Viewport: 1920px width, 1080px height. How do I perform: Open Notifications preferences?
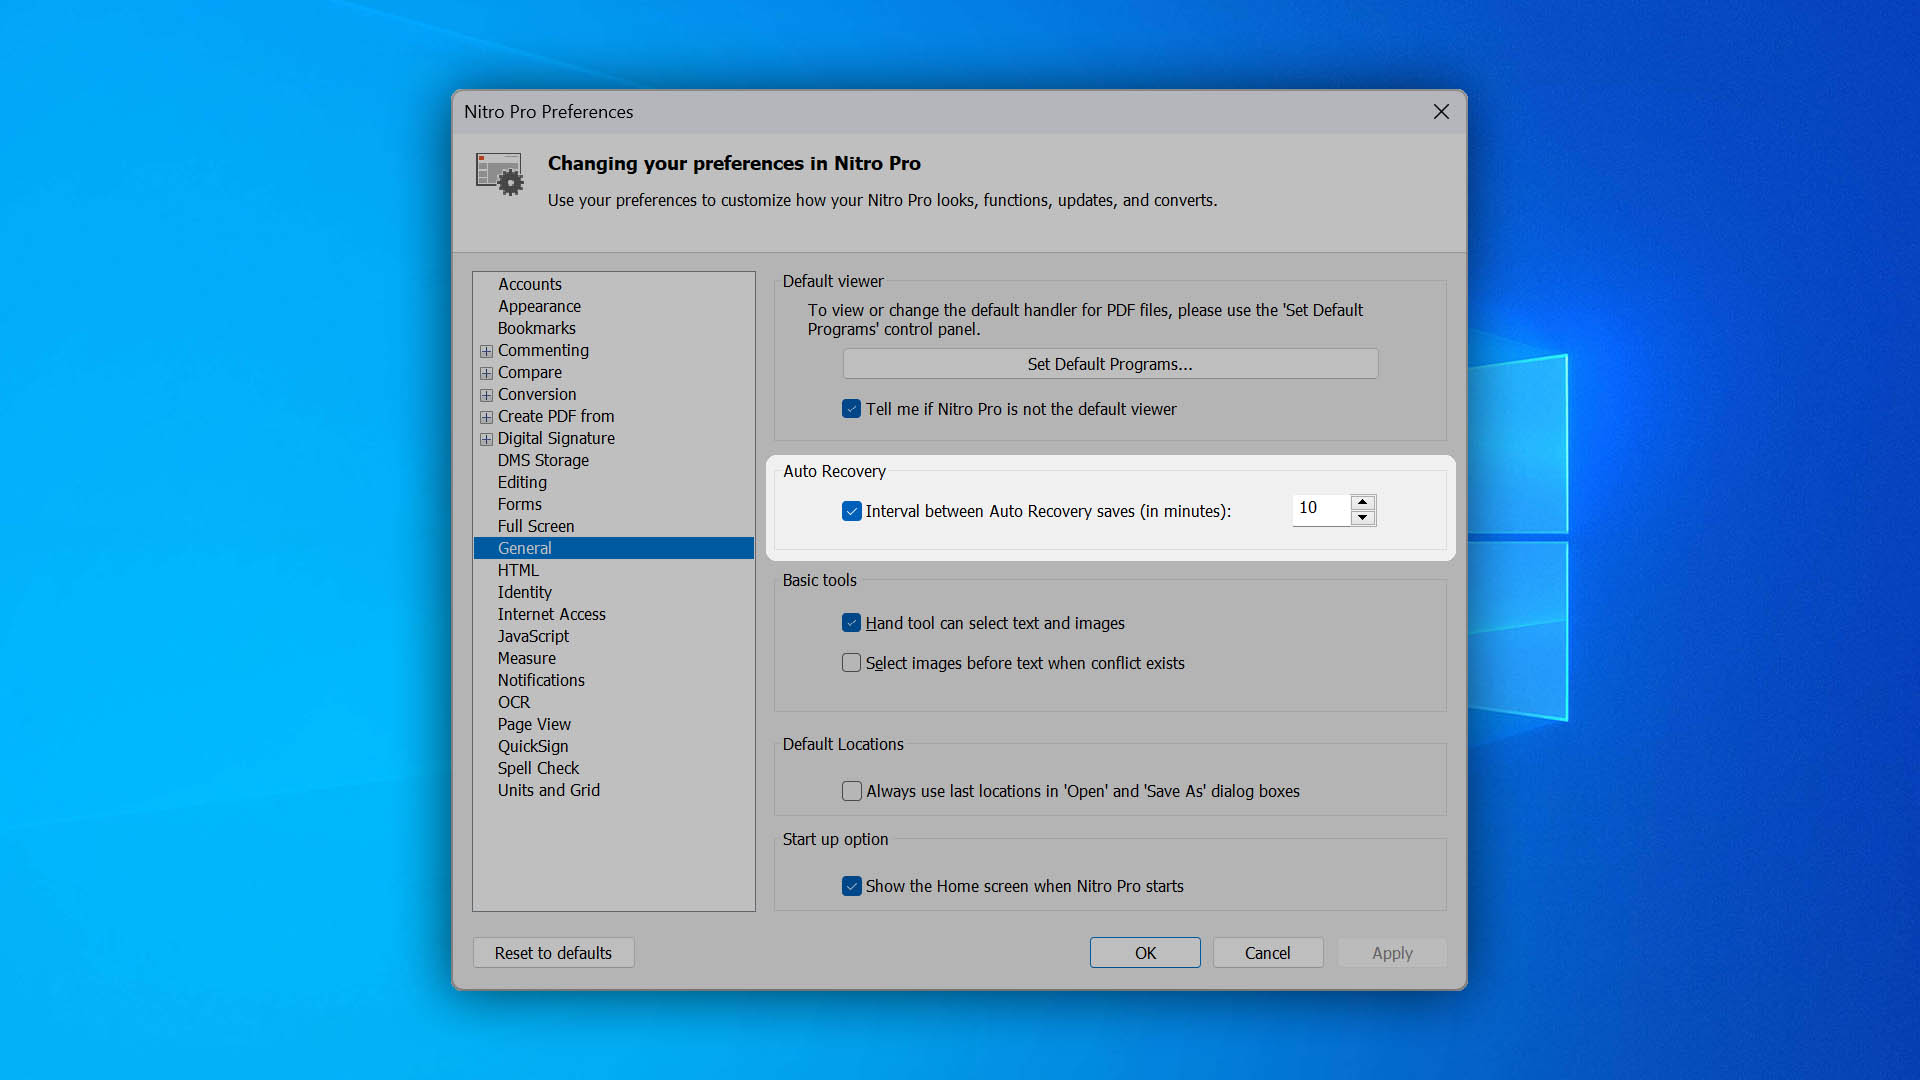click(541, 680)
